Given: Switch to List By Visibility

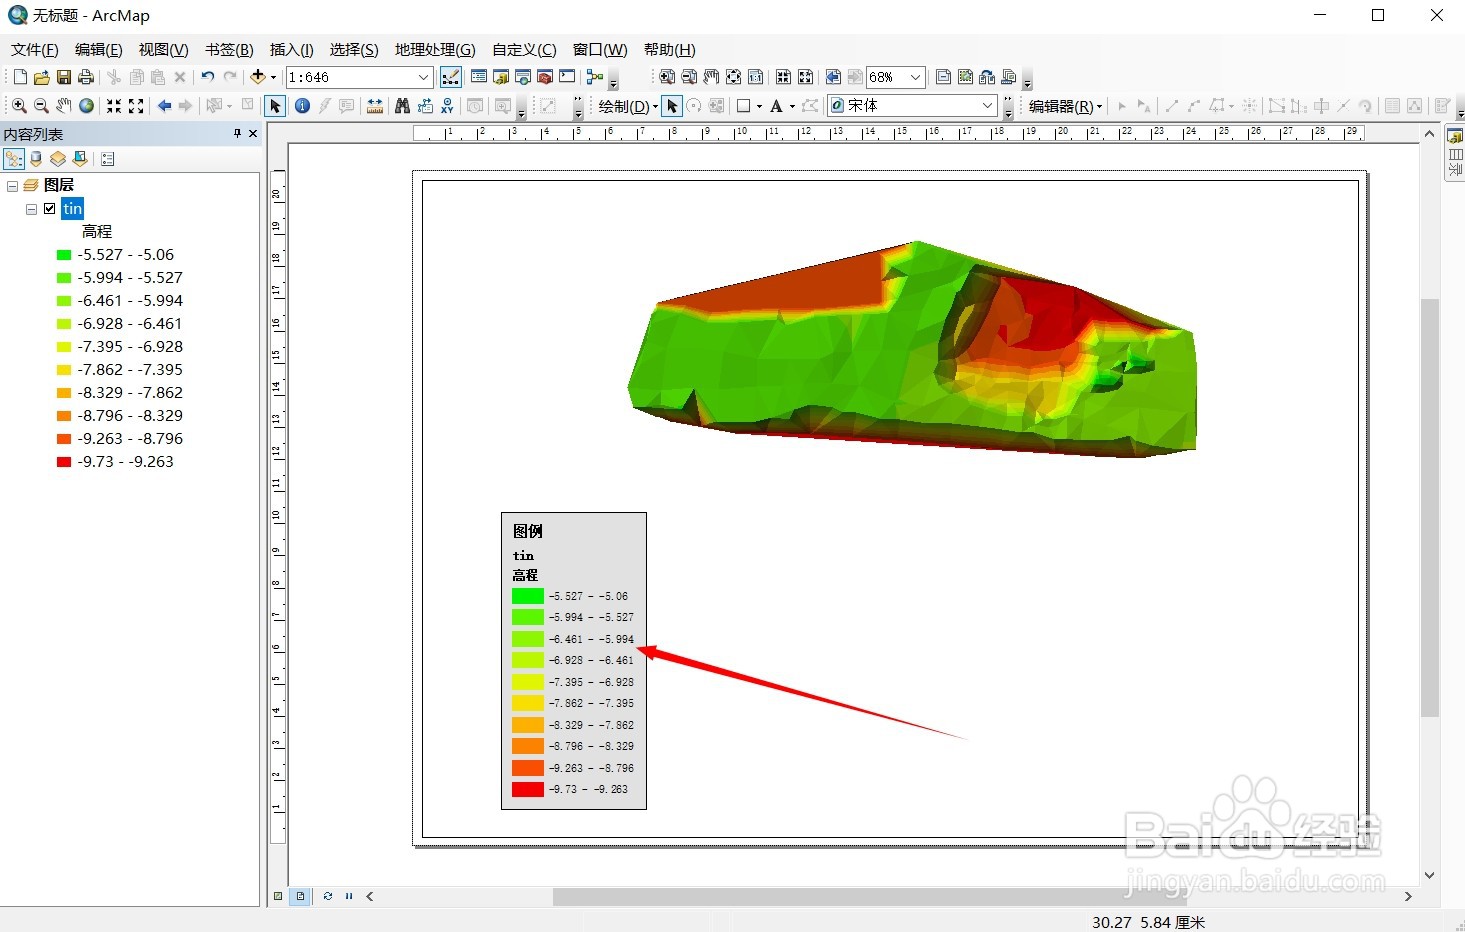Looking at the screenshot, I should (58, 159).
